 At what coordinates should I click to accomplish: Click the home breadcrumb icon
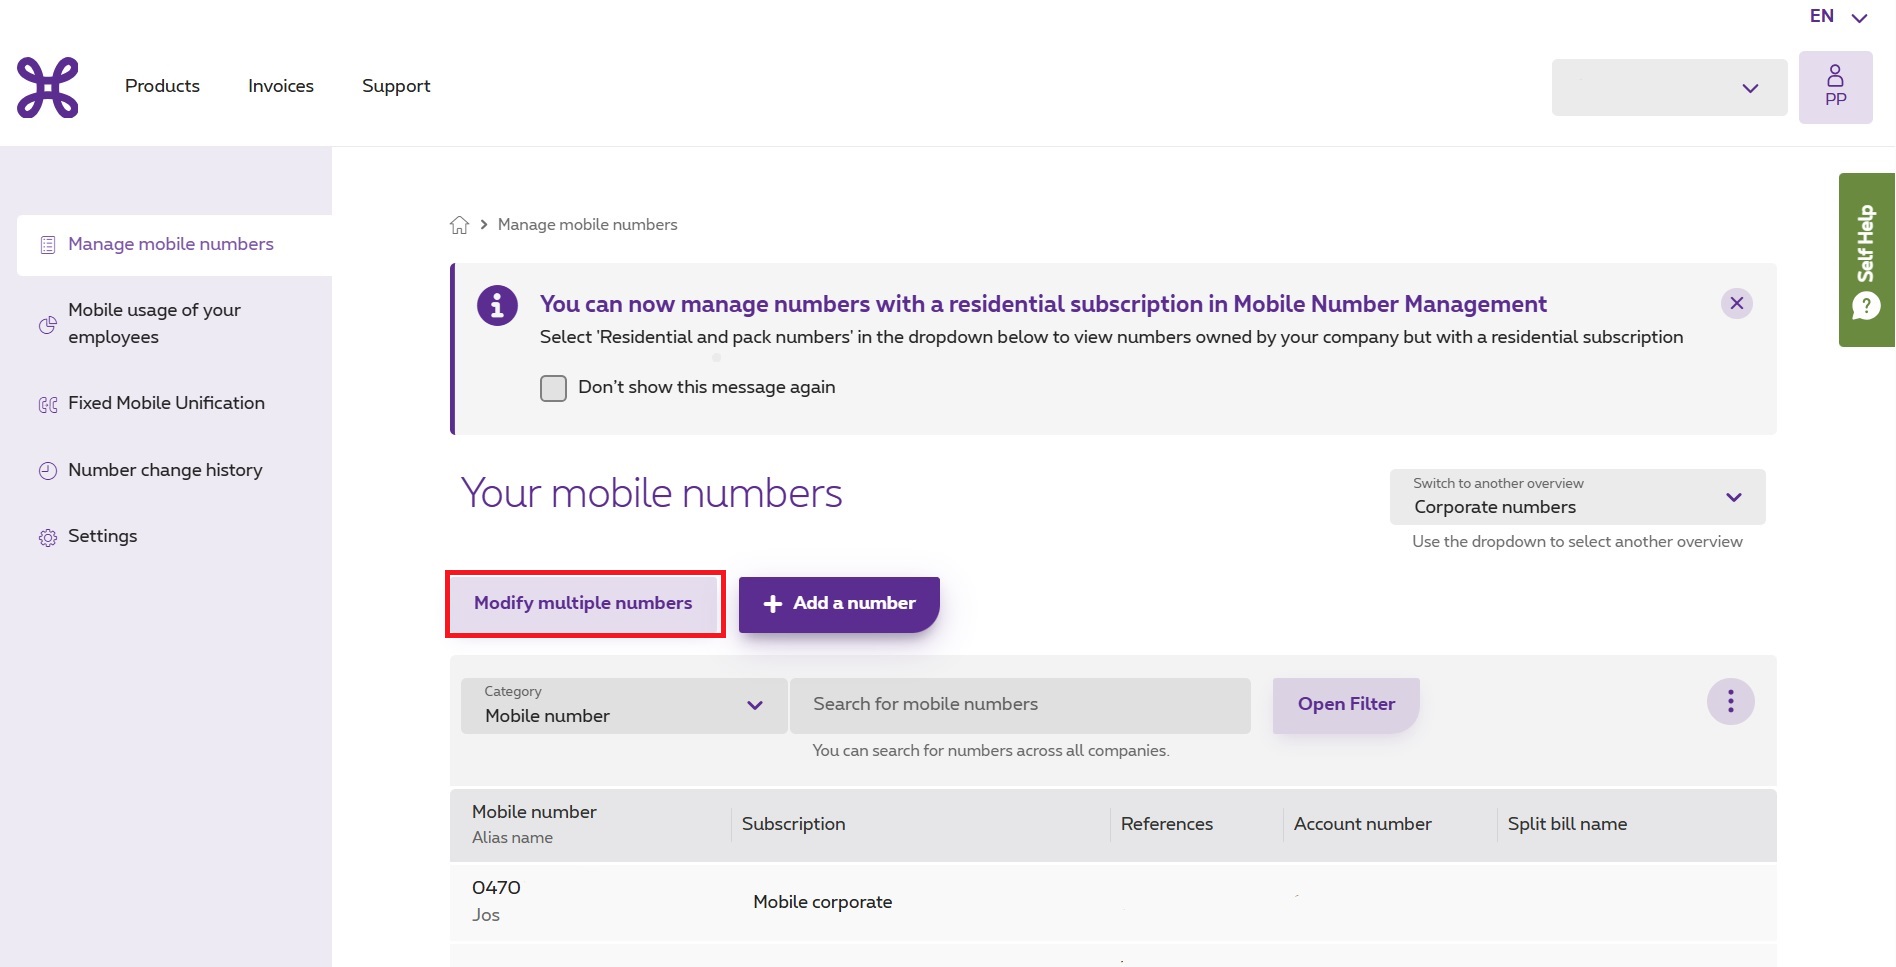459,225
